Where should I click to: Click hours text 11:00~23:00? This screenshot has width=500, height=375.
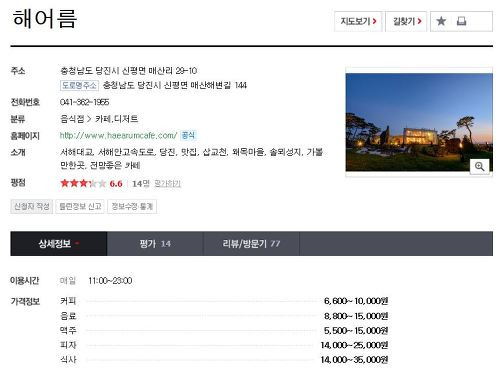(x=110, y=281)
